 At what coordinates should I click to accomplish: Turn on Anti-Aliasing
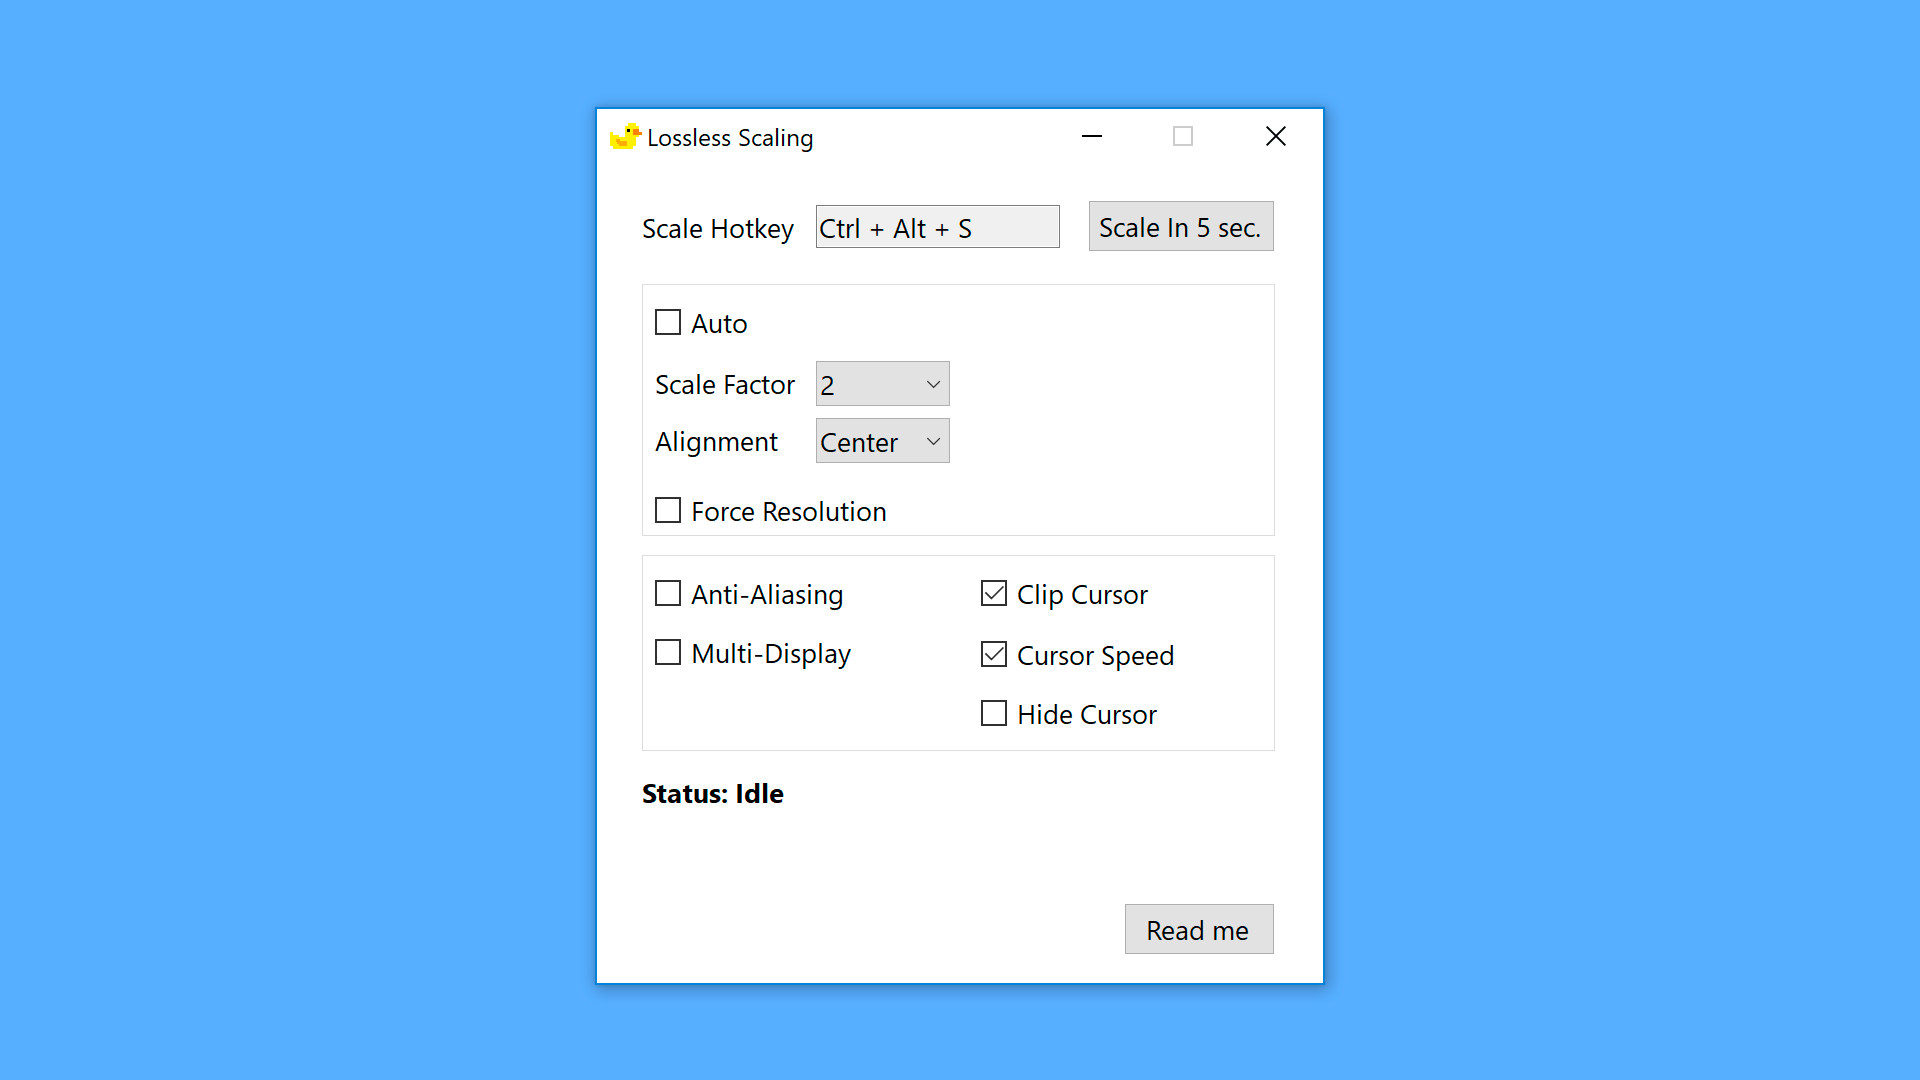668,594
